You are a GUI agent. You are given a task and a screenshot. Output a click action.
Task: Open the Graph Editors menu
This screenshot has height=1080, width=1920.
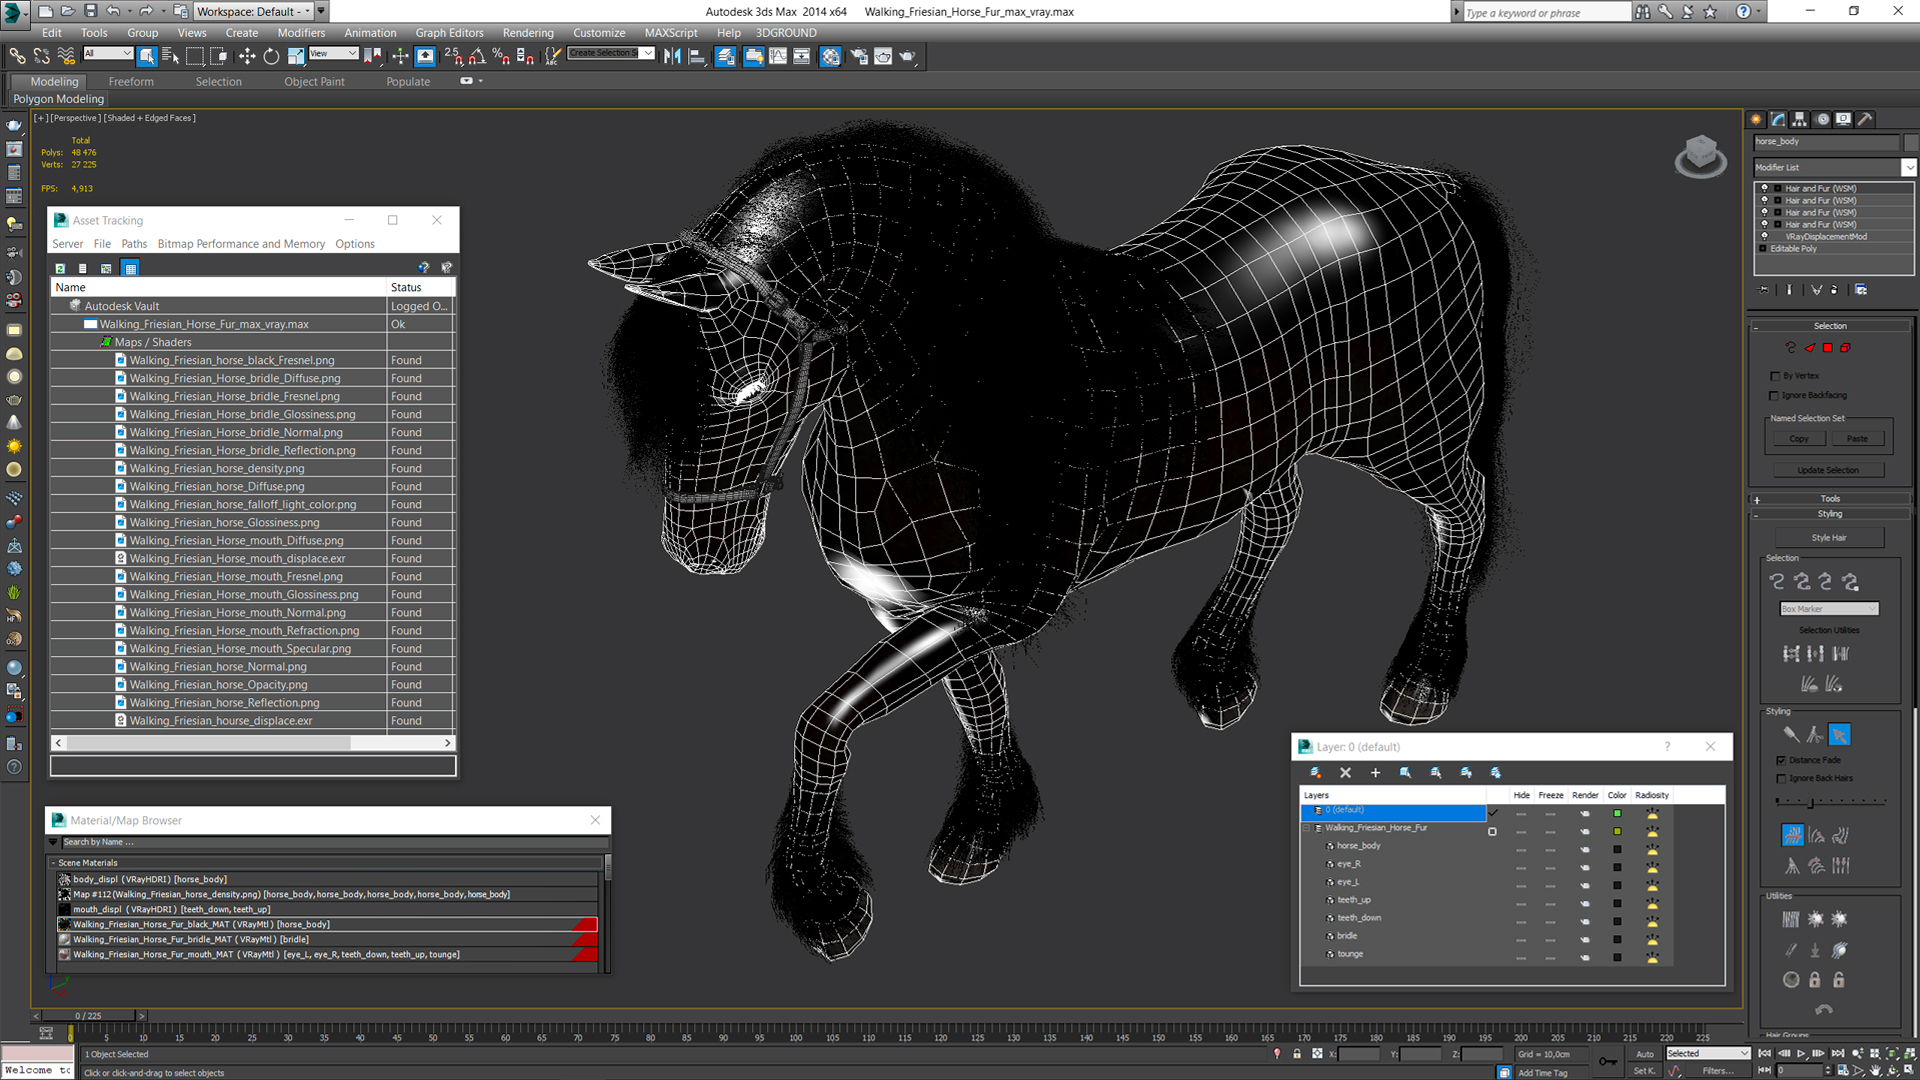449,32
